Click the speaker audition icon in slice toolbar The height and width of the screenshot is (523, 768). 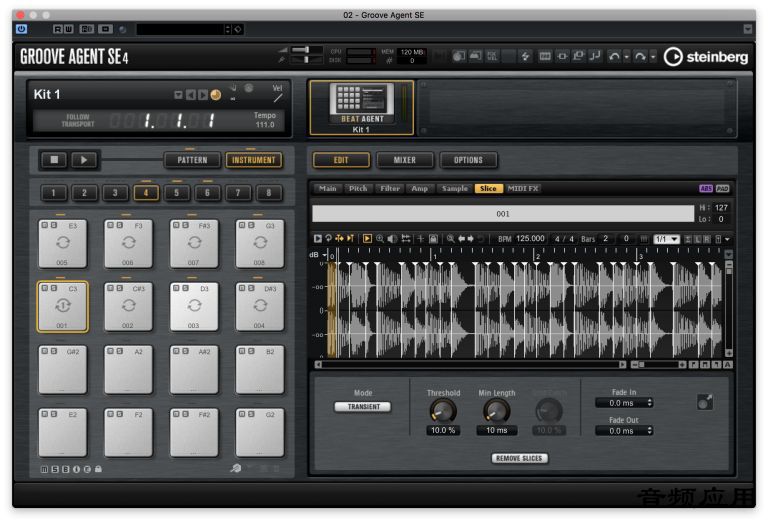coord(392,238)
